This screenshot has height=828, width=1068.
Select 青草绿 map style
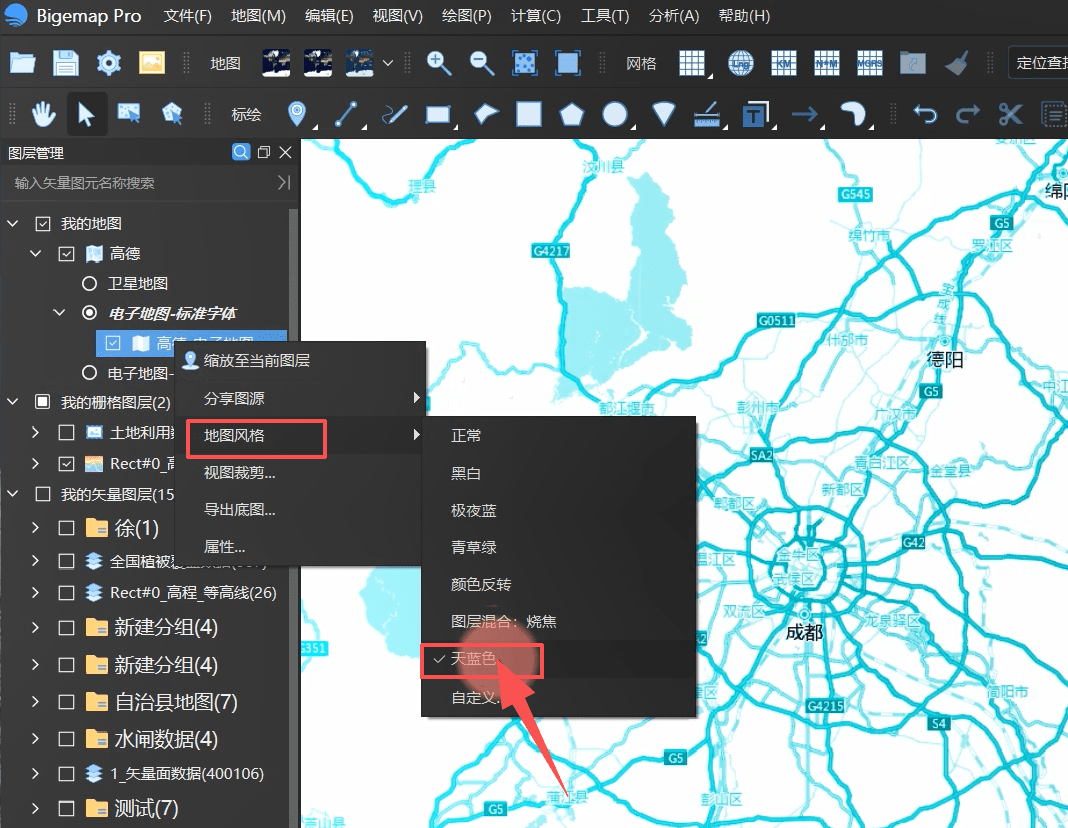click(559, 547)
